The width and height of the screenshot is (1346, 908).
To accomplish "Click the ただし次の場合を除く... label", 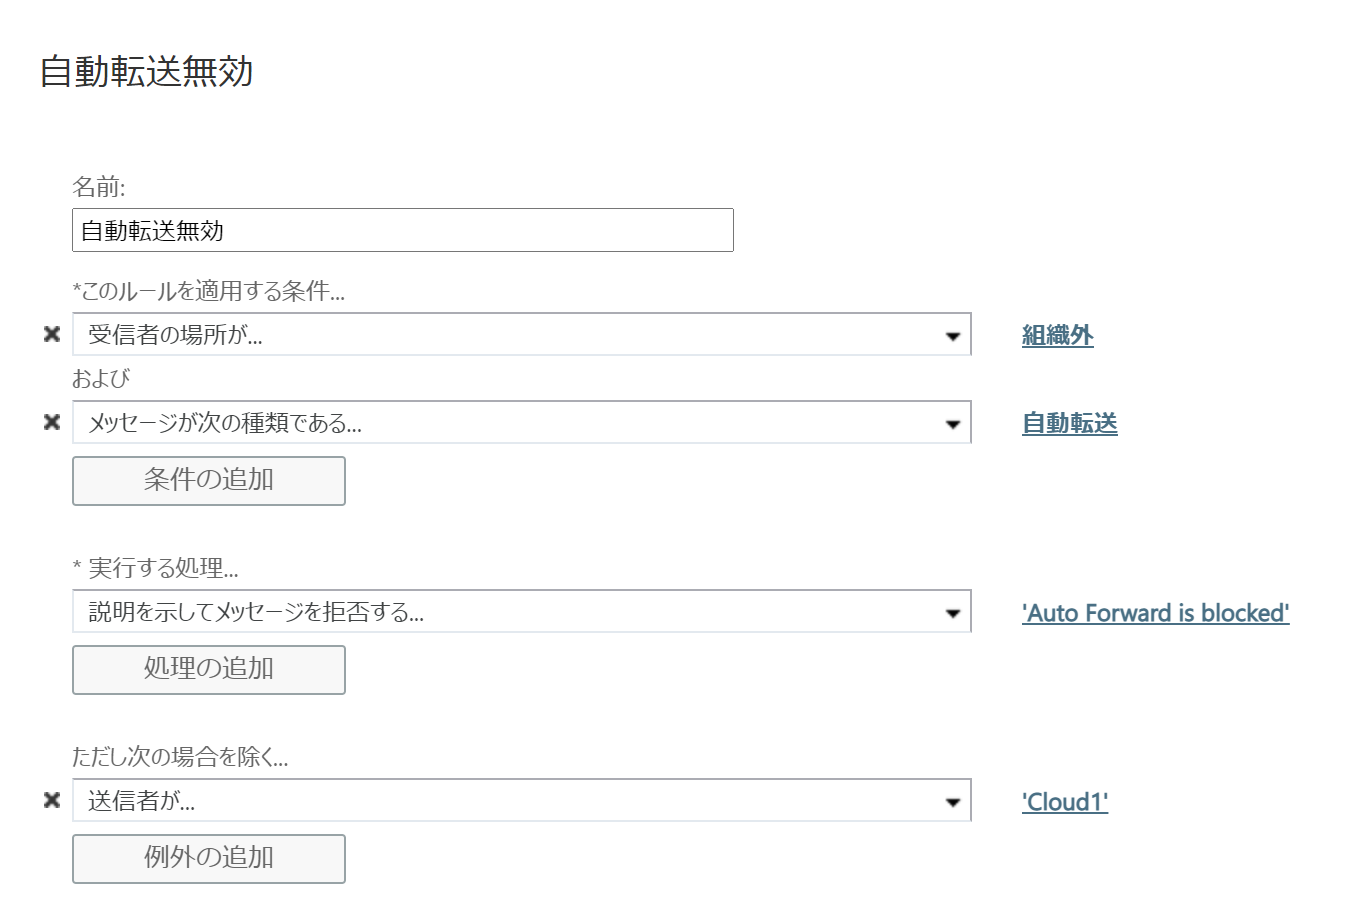I will [x=180, y=757].
